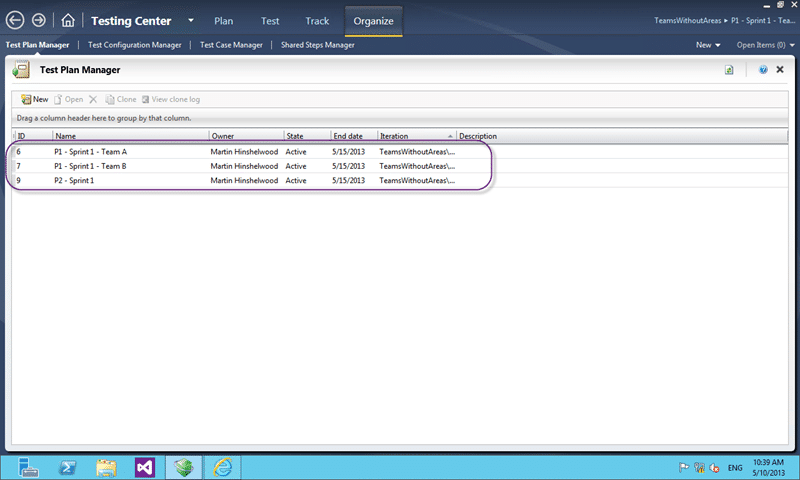800x480 pixels.
Task: Select plan 'P1 - Sprint 1 - Team A'
Action: tap(90, 151)
